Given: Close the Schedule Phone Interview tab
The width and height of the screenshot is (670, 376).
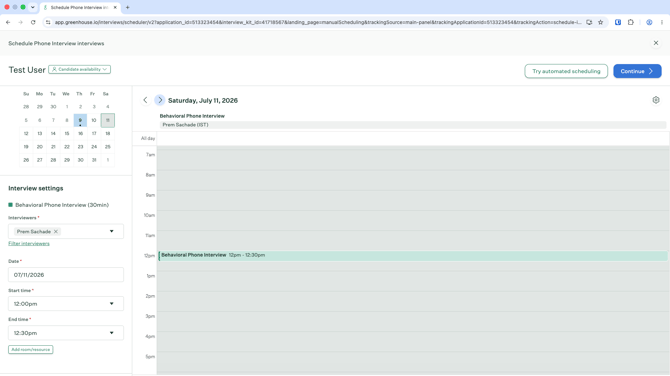Looking at the screenshot, I should pyautogui.click(x=115, y=7).
